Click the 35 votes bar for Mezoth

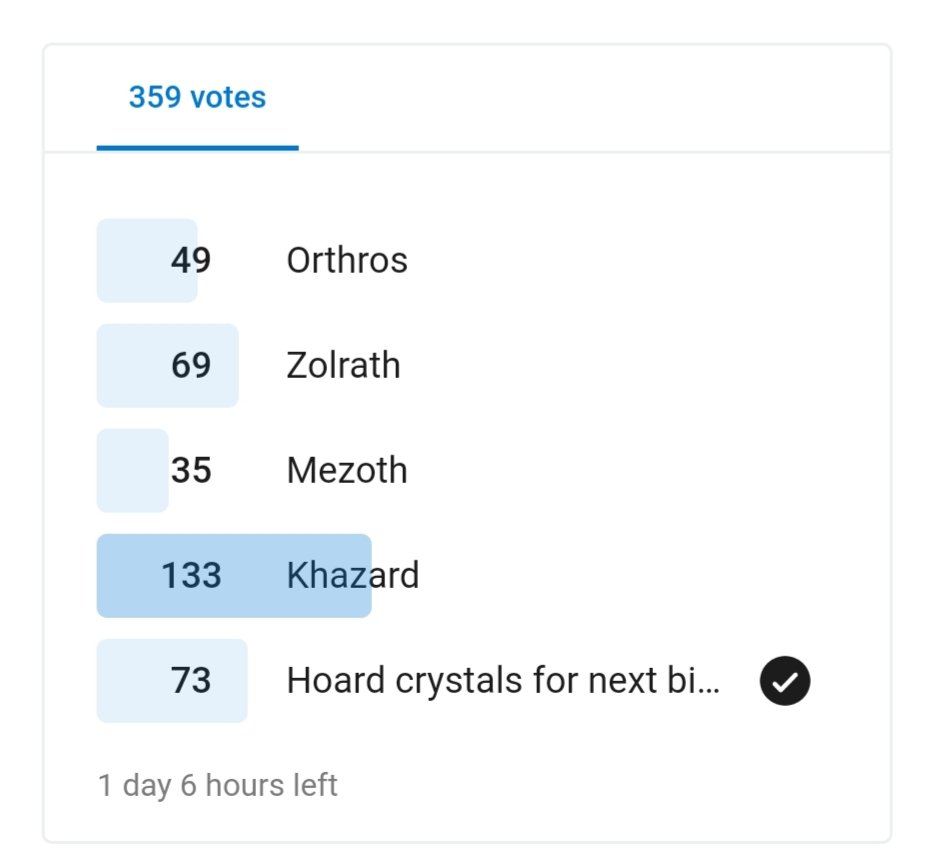[x=132, y=470]
